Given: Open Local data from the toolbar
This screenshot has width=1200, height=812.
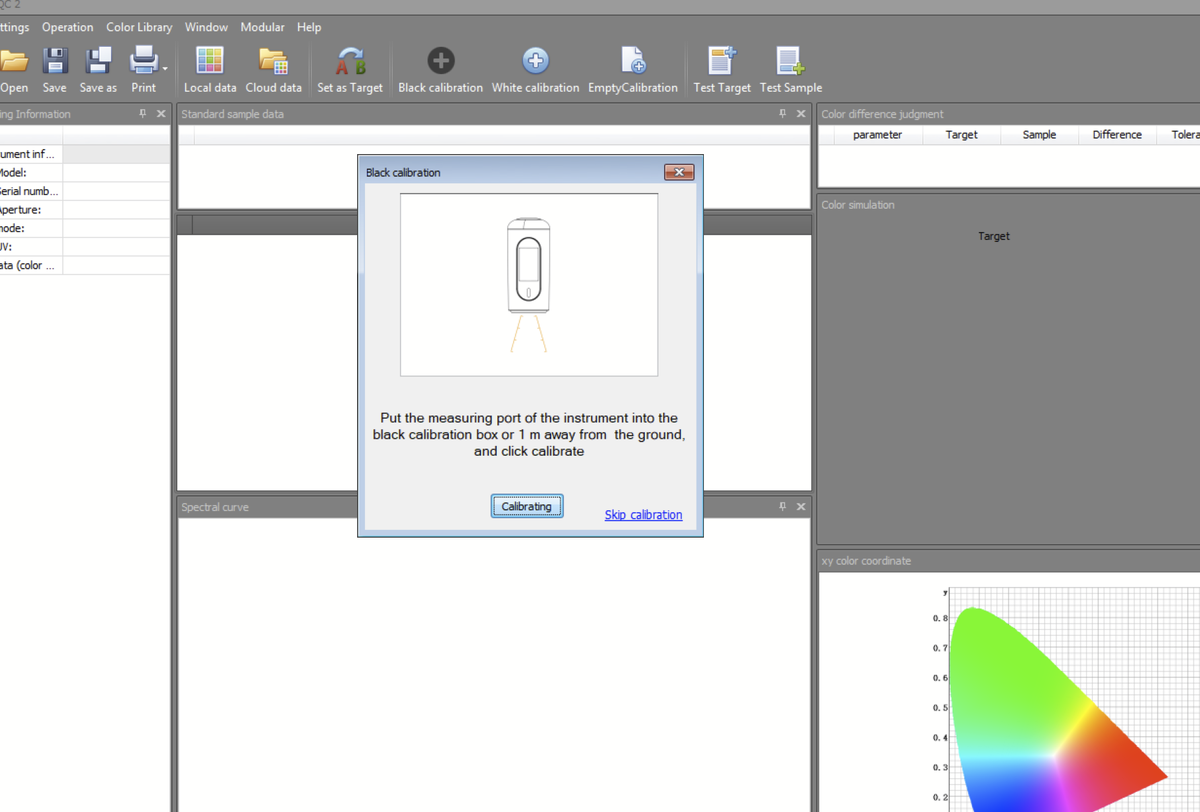Looking at the screenshot, I should [x=210, y=62].
